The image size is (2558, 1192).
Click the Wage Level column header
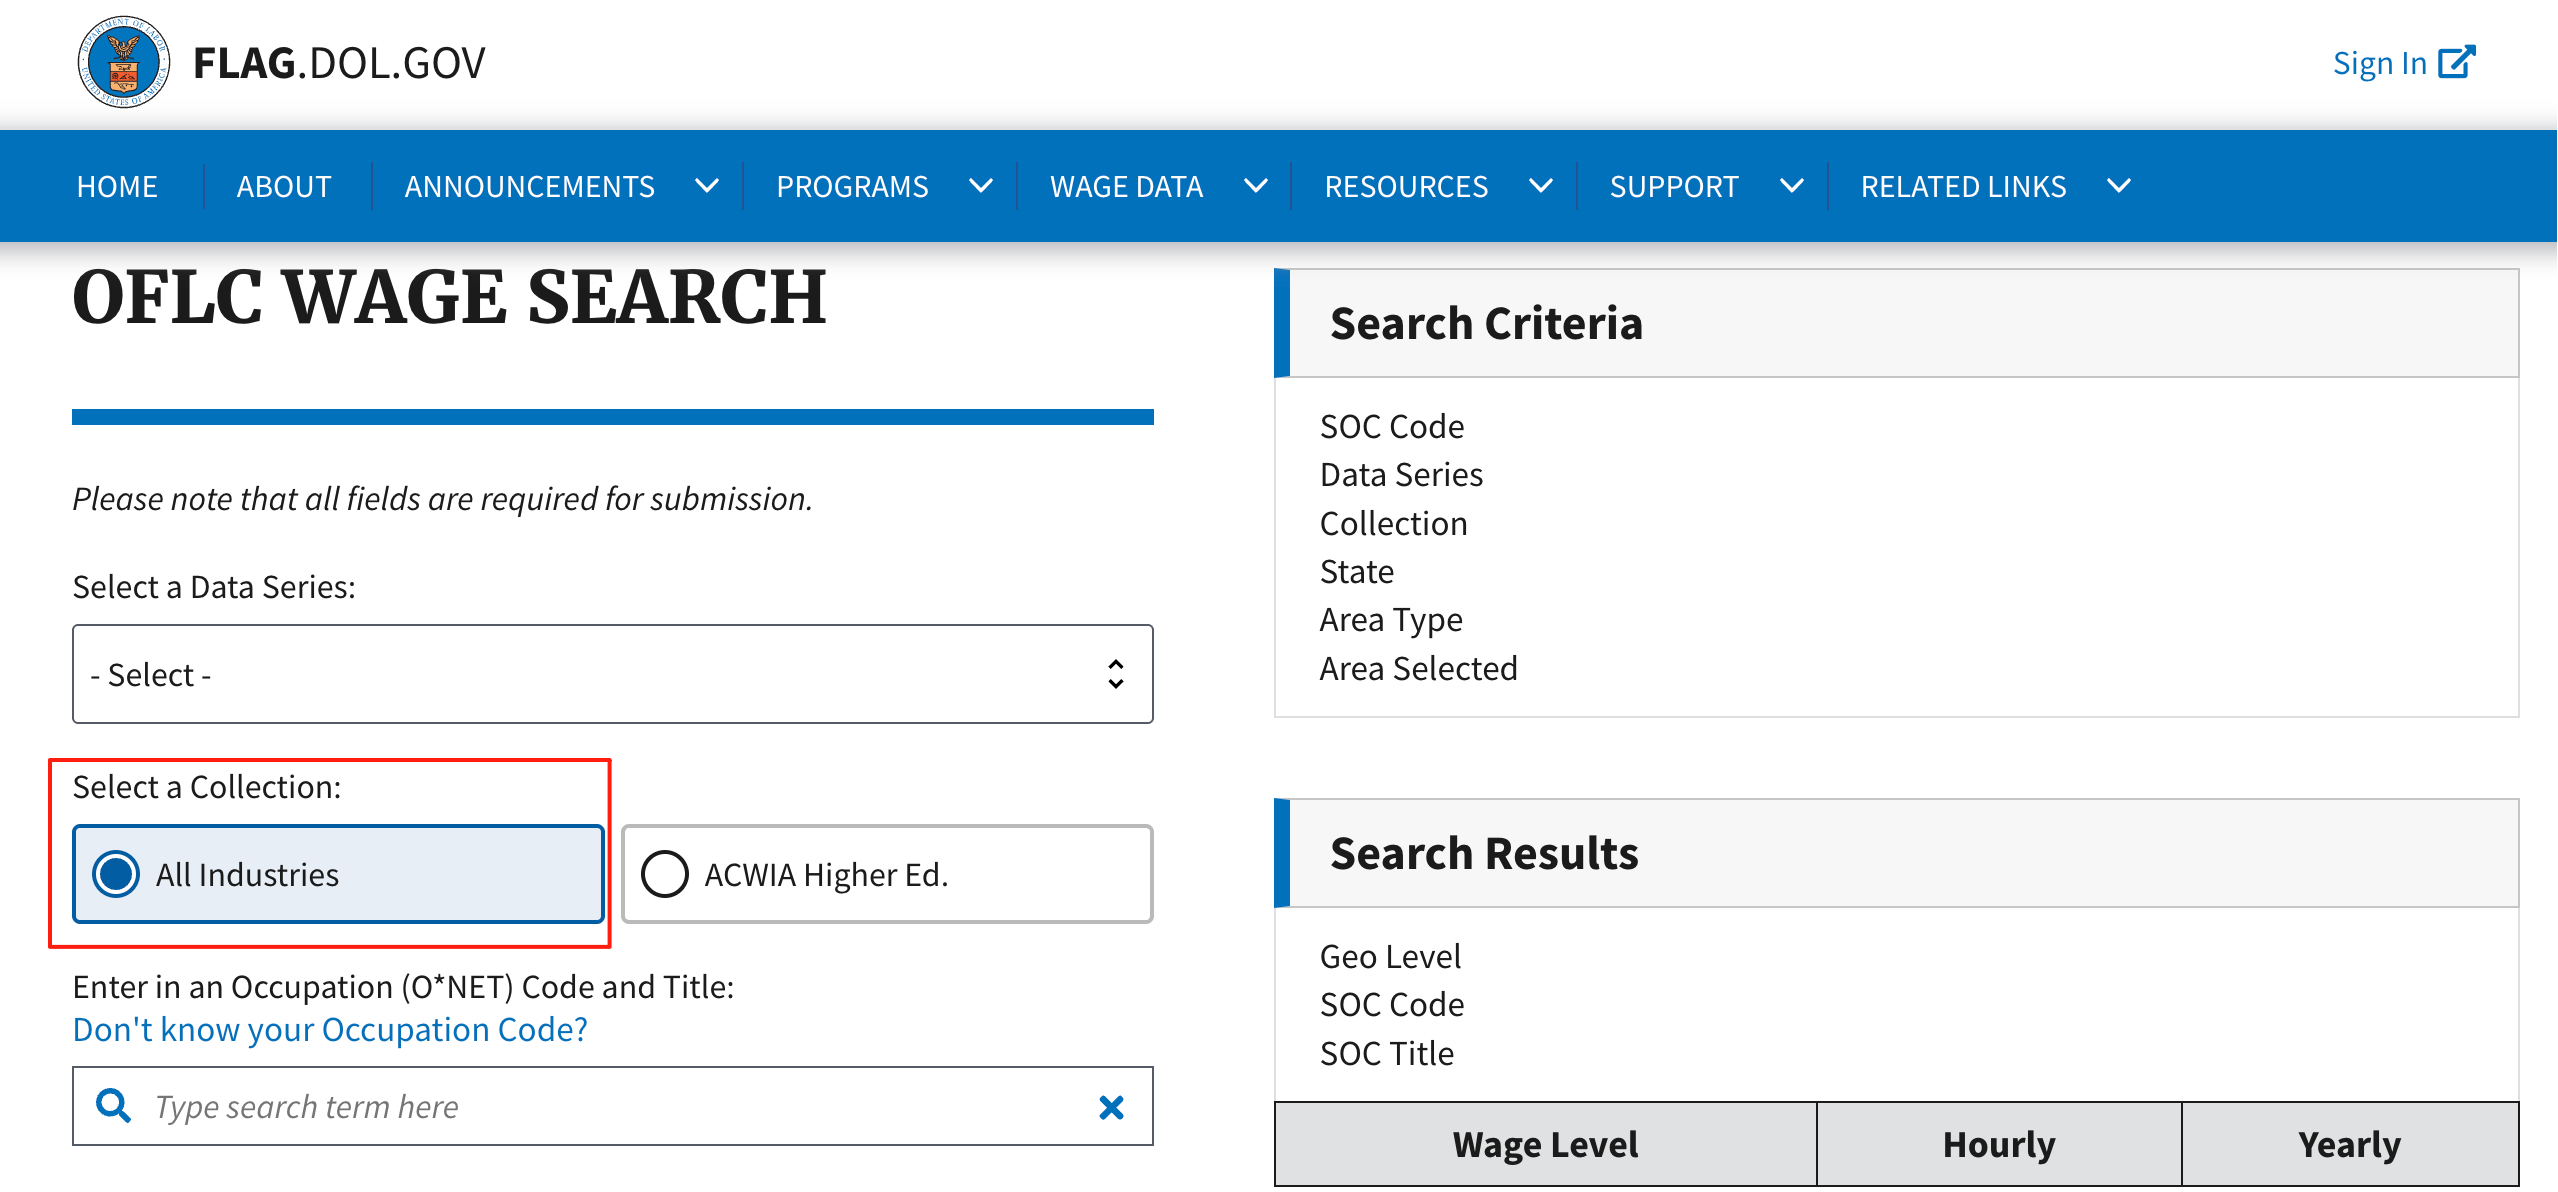coord(1545,1144)
